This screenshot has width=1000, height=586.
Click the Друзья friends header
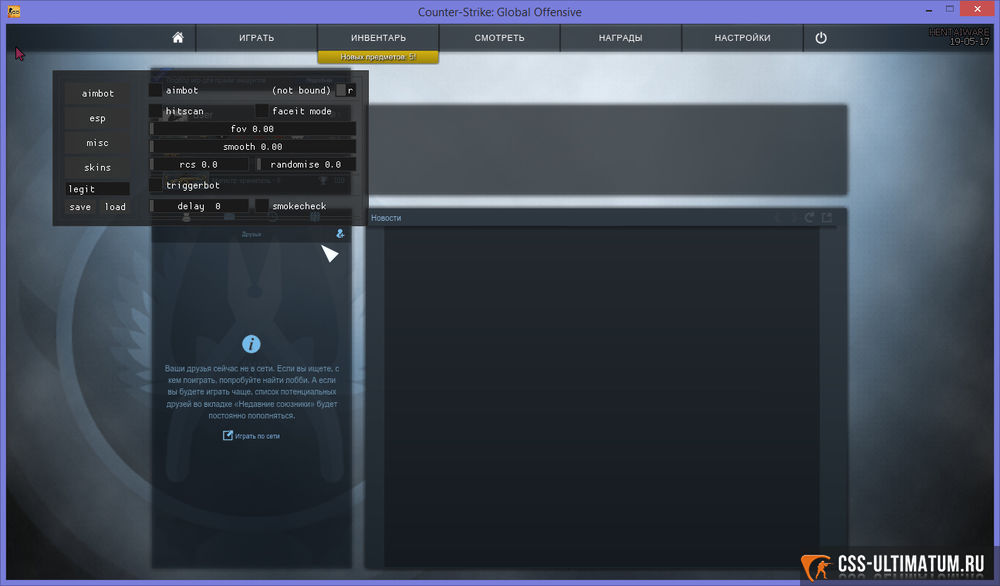pyautogui.click(x=251, y=234)
